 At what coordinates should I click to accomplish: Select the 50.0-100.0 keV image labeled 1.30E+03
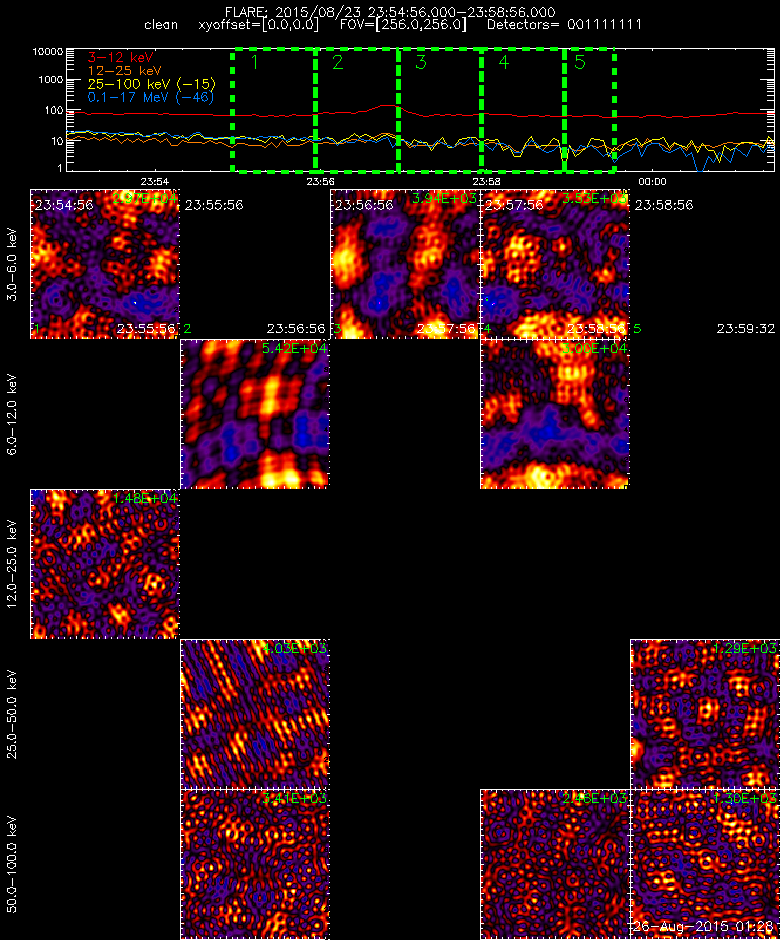coord(705,864)
